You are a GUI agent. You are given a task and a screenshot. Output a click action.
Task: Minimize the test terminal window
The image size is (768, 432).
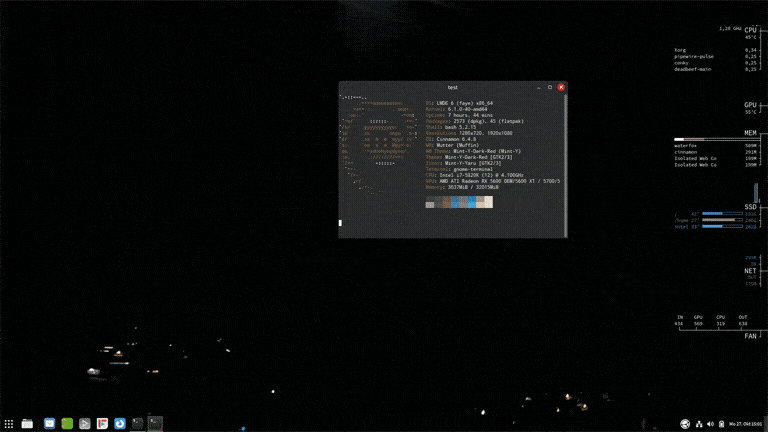539,88
